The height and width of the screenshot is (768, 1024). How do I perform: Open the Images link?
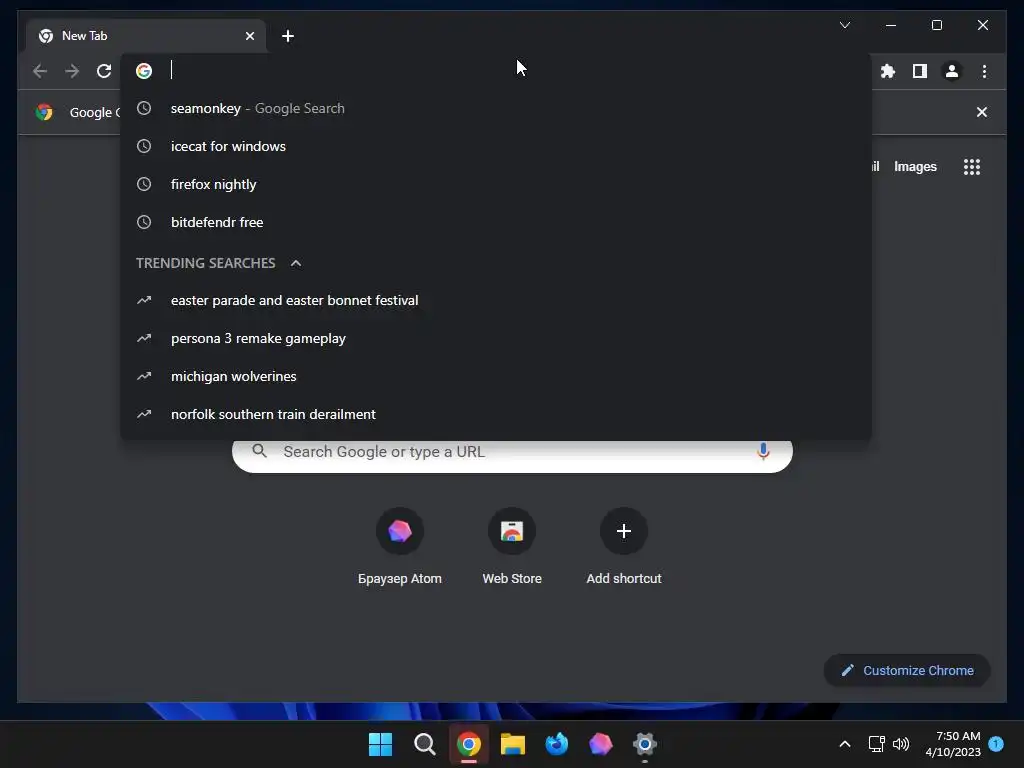[915, 167]
